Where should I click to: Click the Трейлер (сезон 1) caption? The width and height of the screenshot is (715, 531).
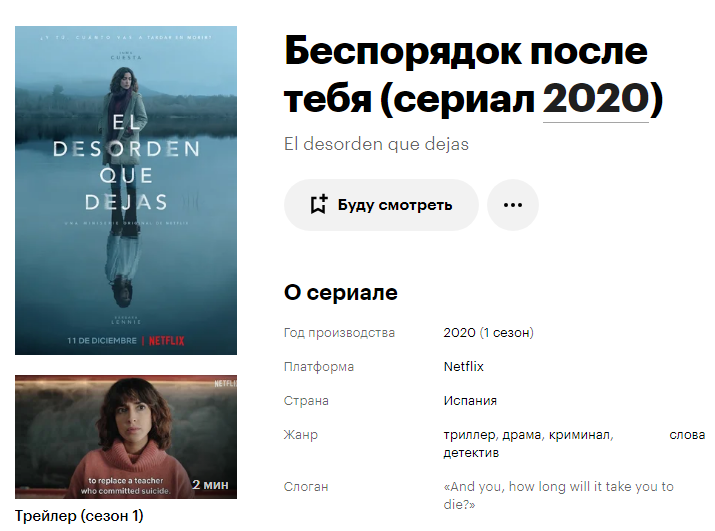[x=79, y=516]
